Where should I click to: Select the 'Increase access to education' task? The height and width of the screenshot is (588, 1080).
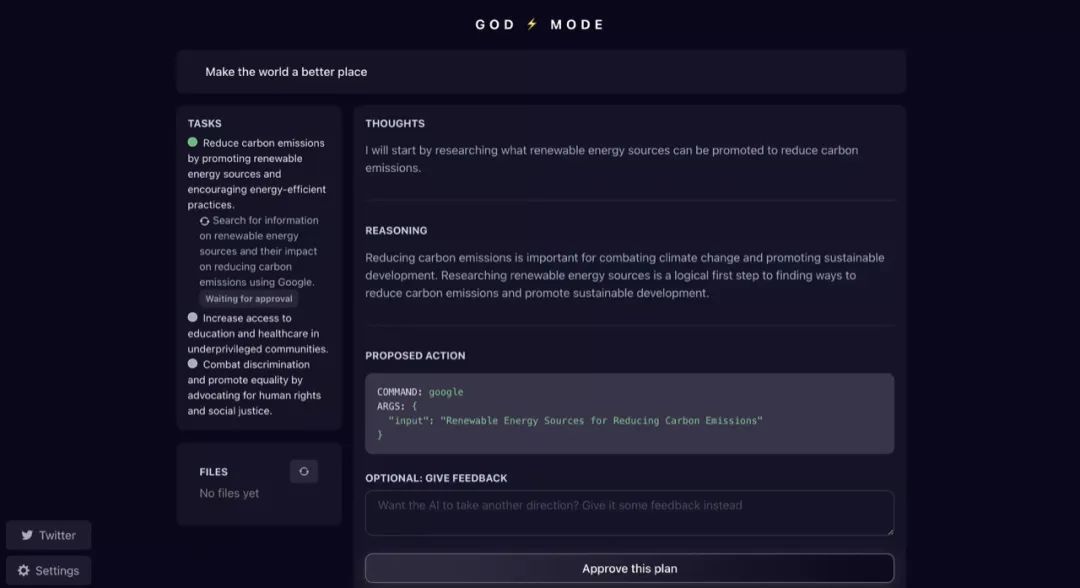point(258,333)
